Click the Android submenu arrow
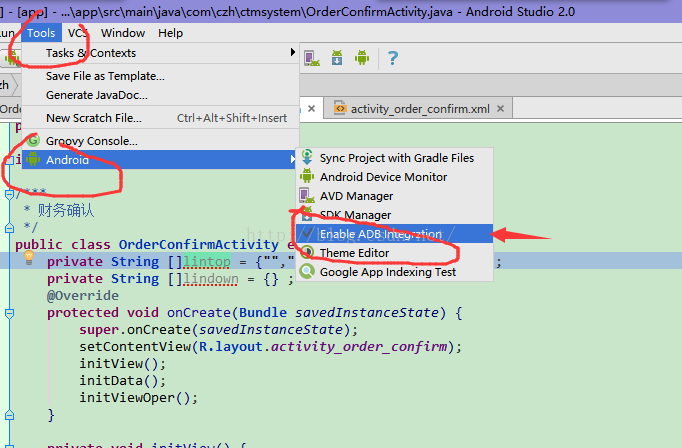The image size is (682, 448). (292, 160)
